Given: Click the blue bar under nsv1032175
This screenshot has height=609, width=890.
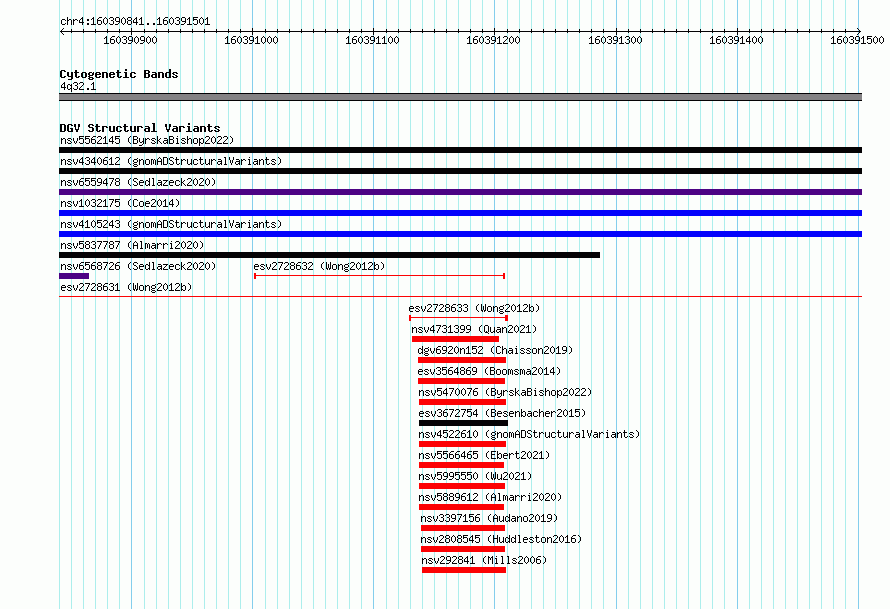Looking at the screenshot, I should (460, 213).
